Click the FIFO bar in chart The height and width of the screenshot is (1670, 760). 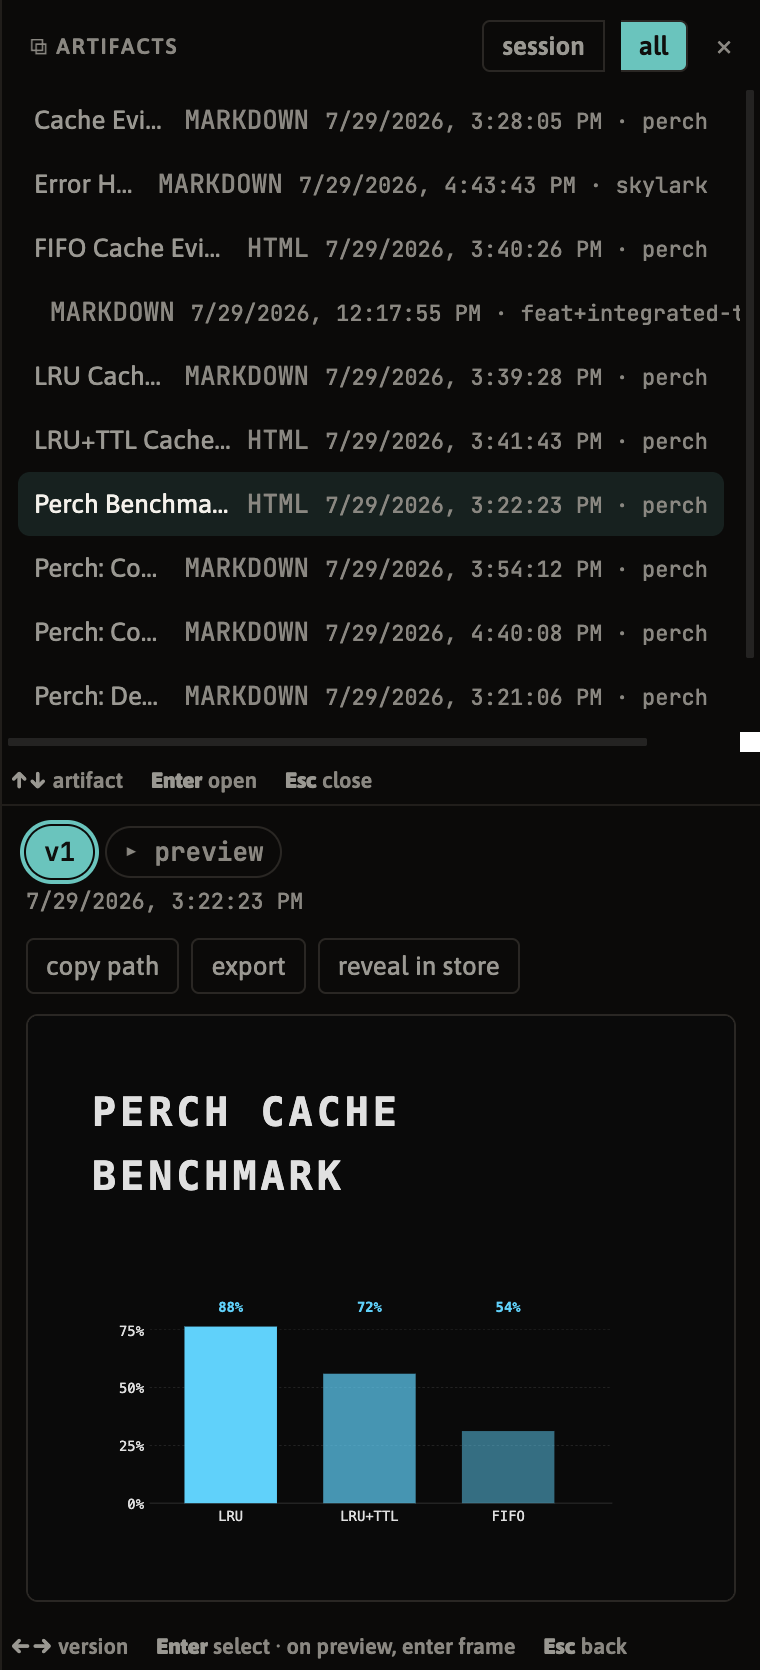(x=508, y=1467)
